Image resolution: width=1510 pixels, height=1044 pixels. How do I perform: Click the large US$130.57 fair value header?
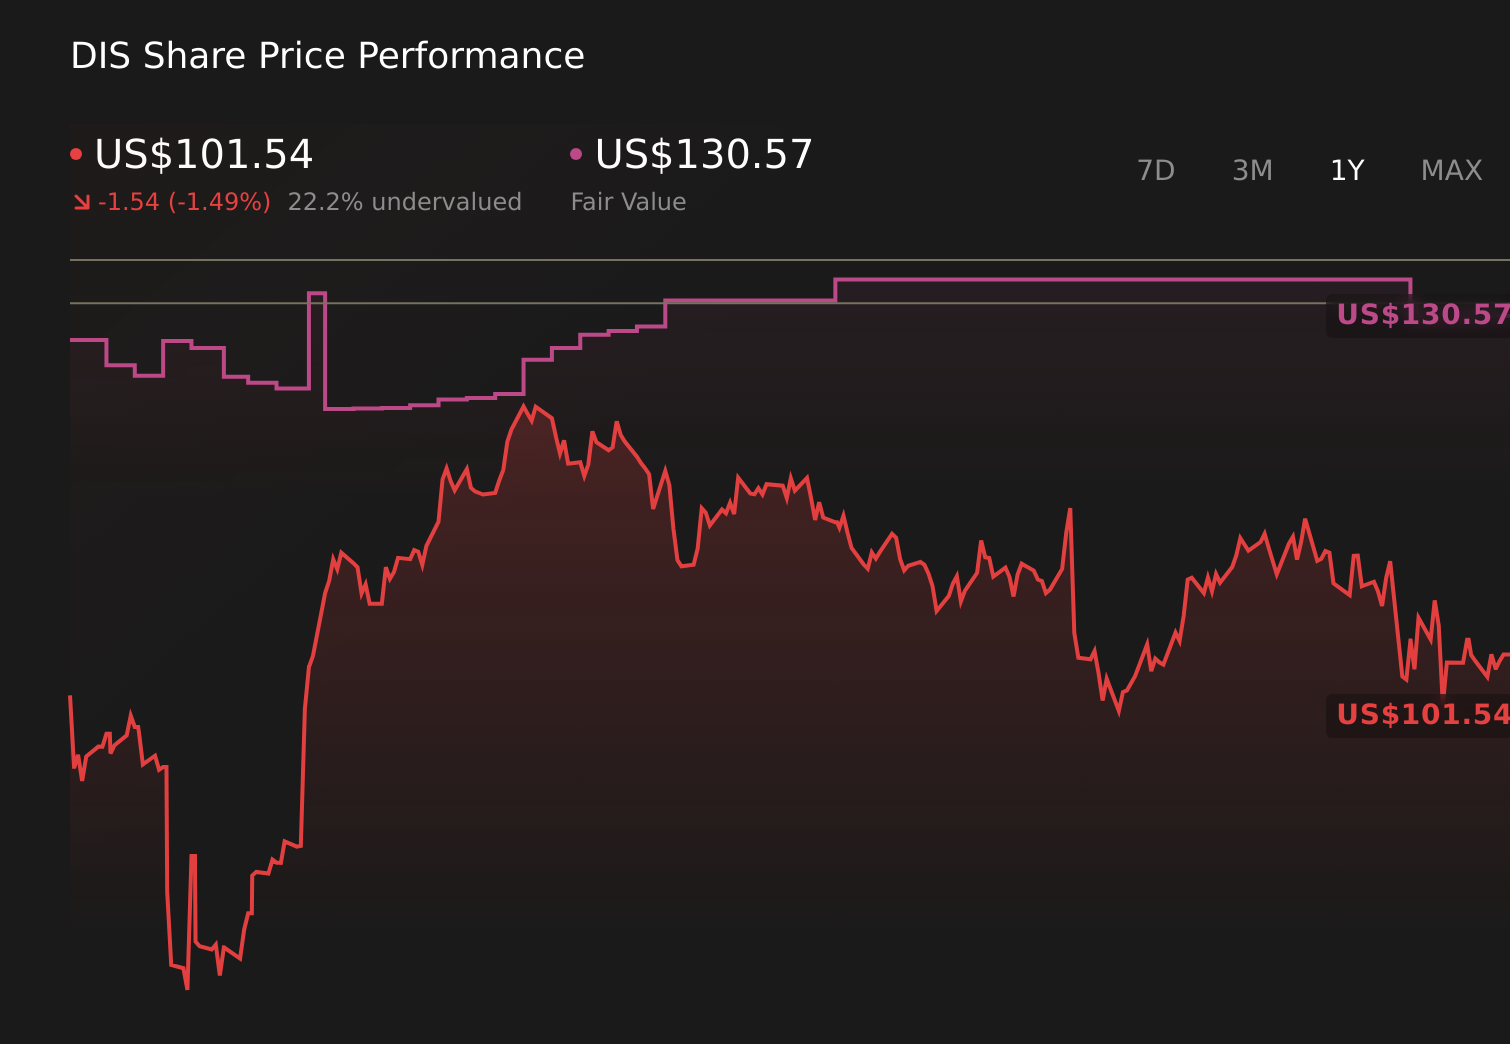click(704, 155)
